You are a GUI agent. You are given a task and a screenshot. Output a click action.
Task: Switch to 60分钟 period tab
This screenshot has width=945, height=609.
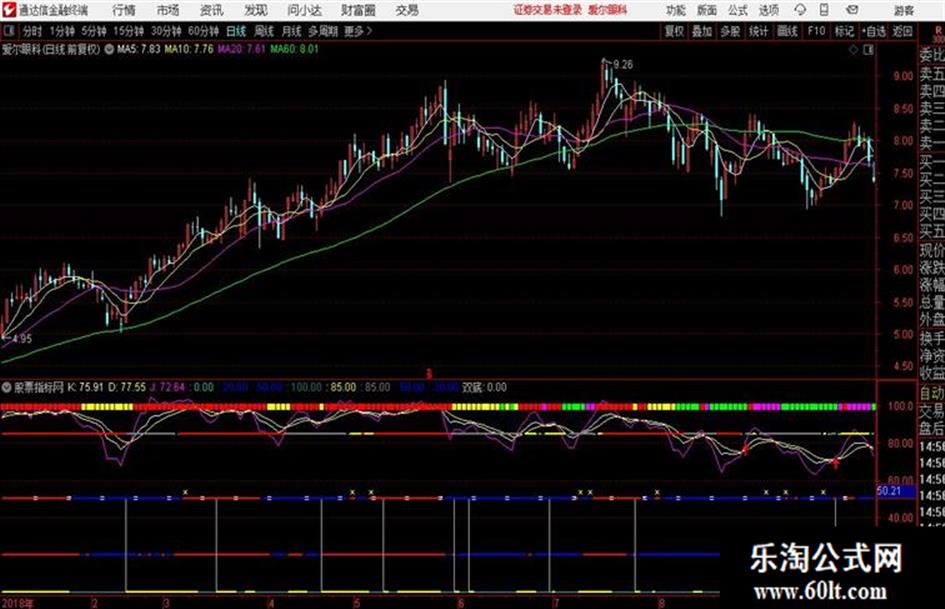[x=203, y=31]
